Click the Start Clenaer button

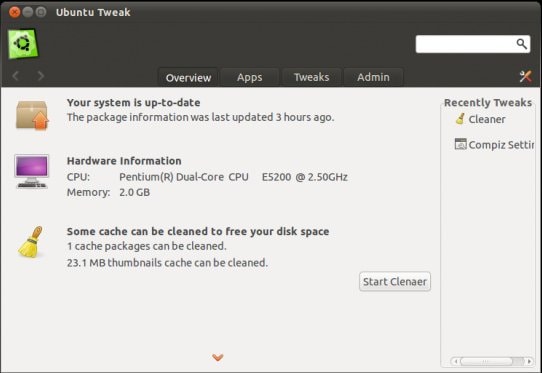click(x=395, y=281)
